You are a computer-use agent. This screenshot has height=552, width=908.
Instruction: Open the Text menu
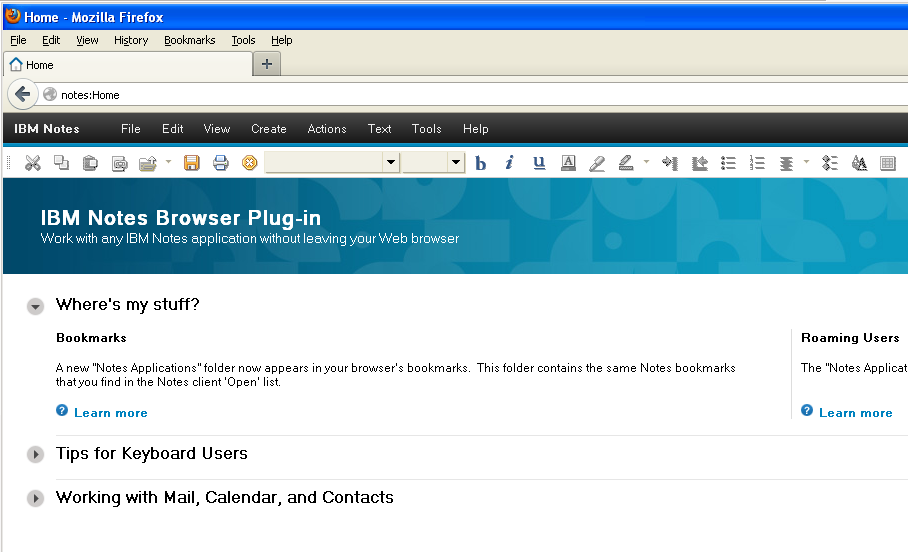[380, 129]
